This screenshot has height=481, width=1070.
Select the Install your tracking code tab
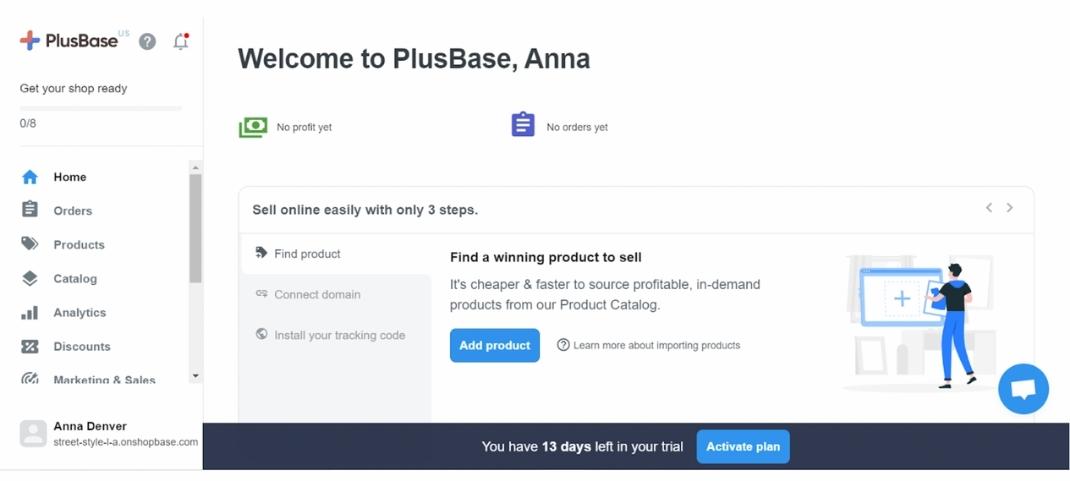[339, 335]
